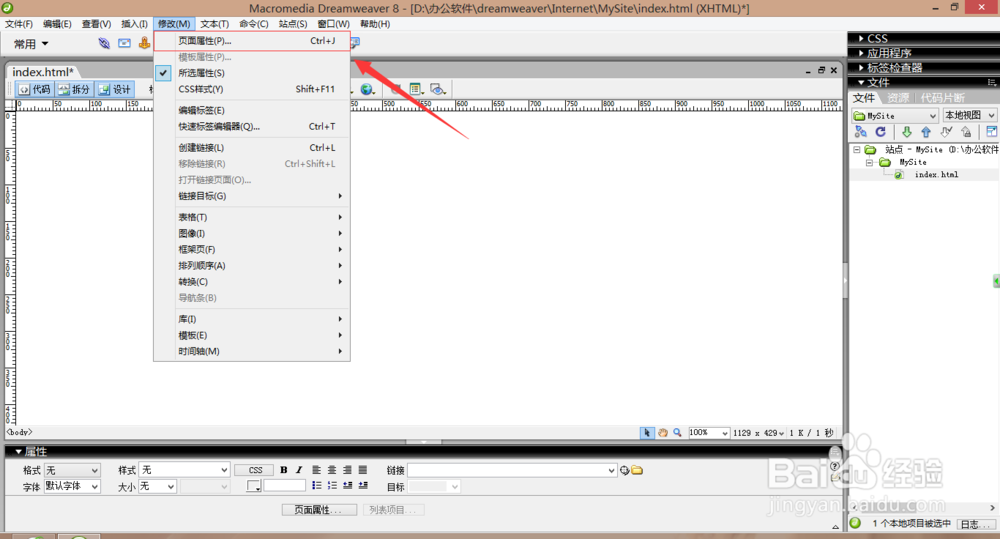1000x539 pixels.
Task: Toggle bold formatting in Properties
Action: [284, 470]
